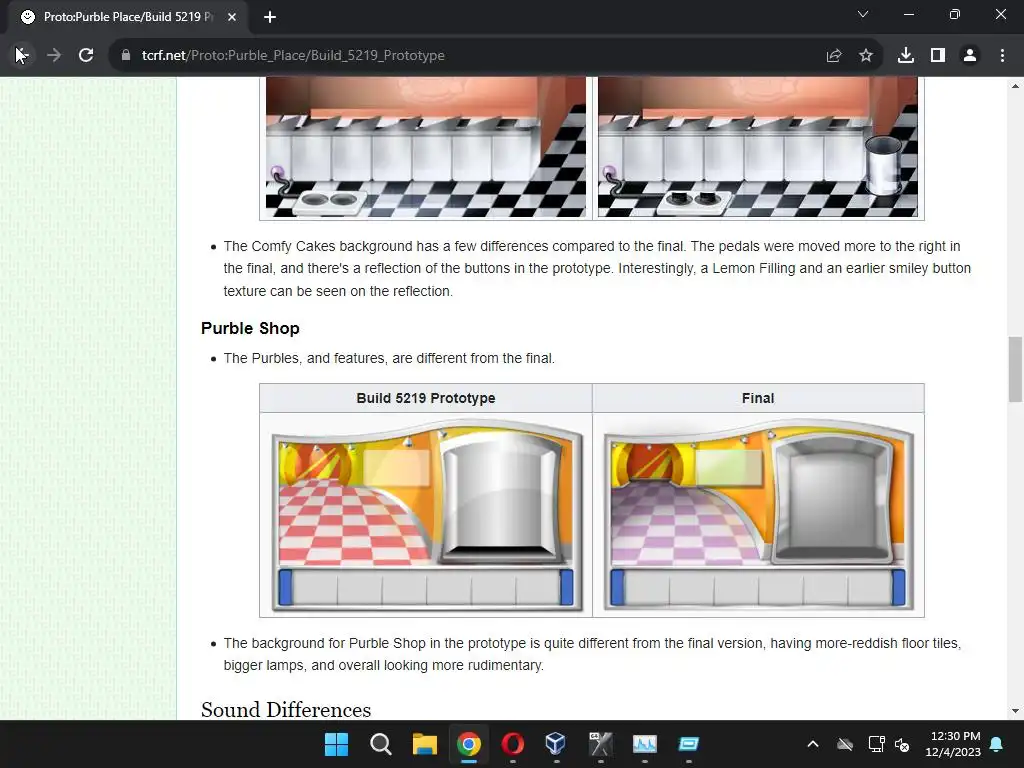Click the Build 5219 Prototype table header
The image size is (1024, 768).
click(x=426, y=398)
